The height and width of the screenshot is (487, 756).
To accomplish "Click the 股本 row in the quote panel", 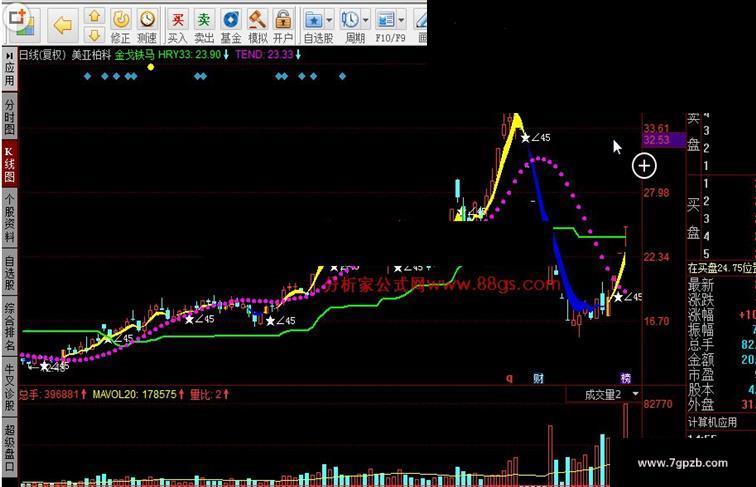I will pyautogui.click(x=721, y=390).
